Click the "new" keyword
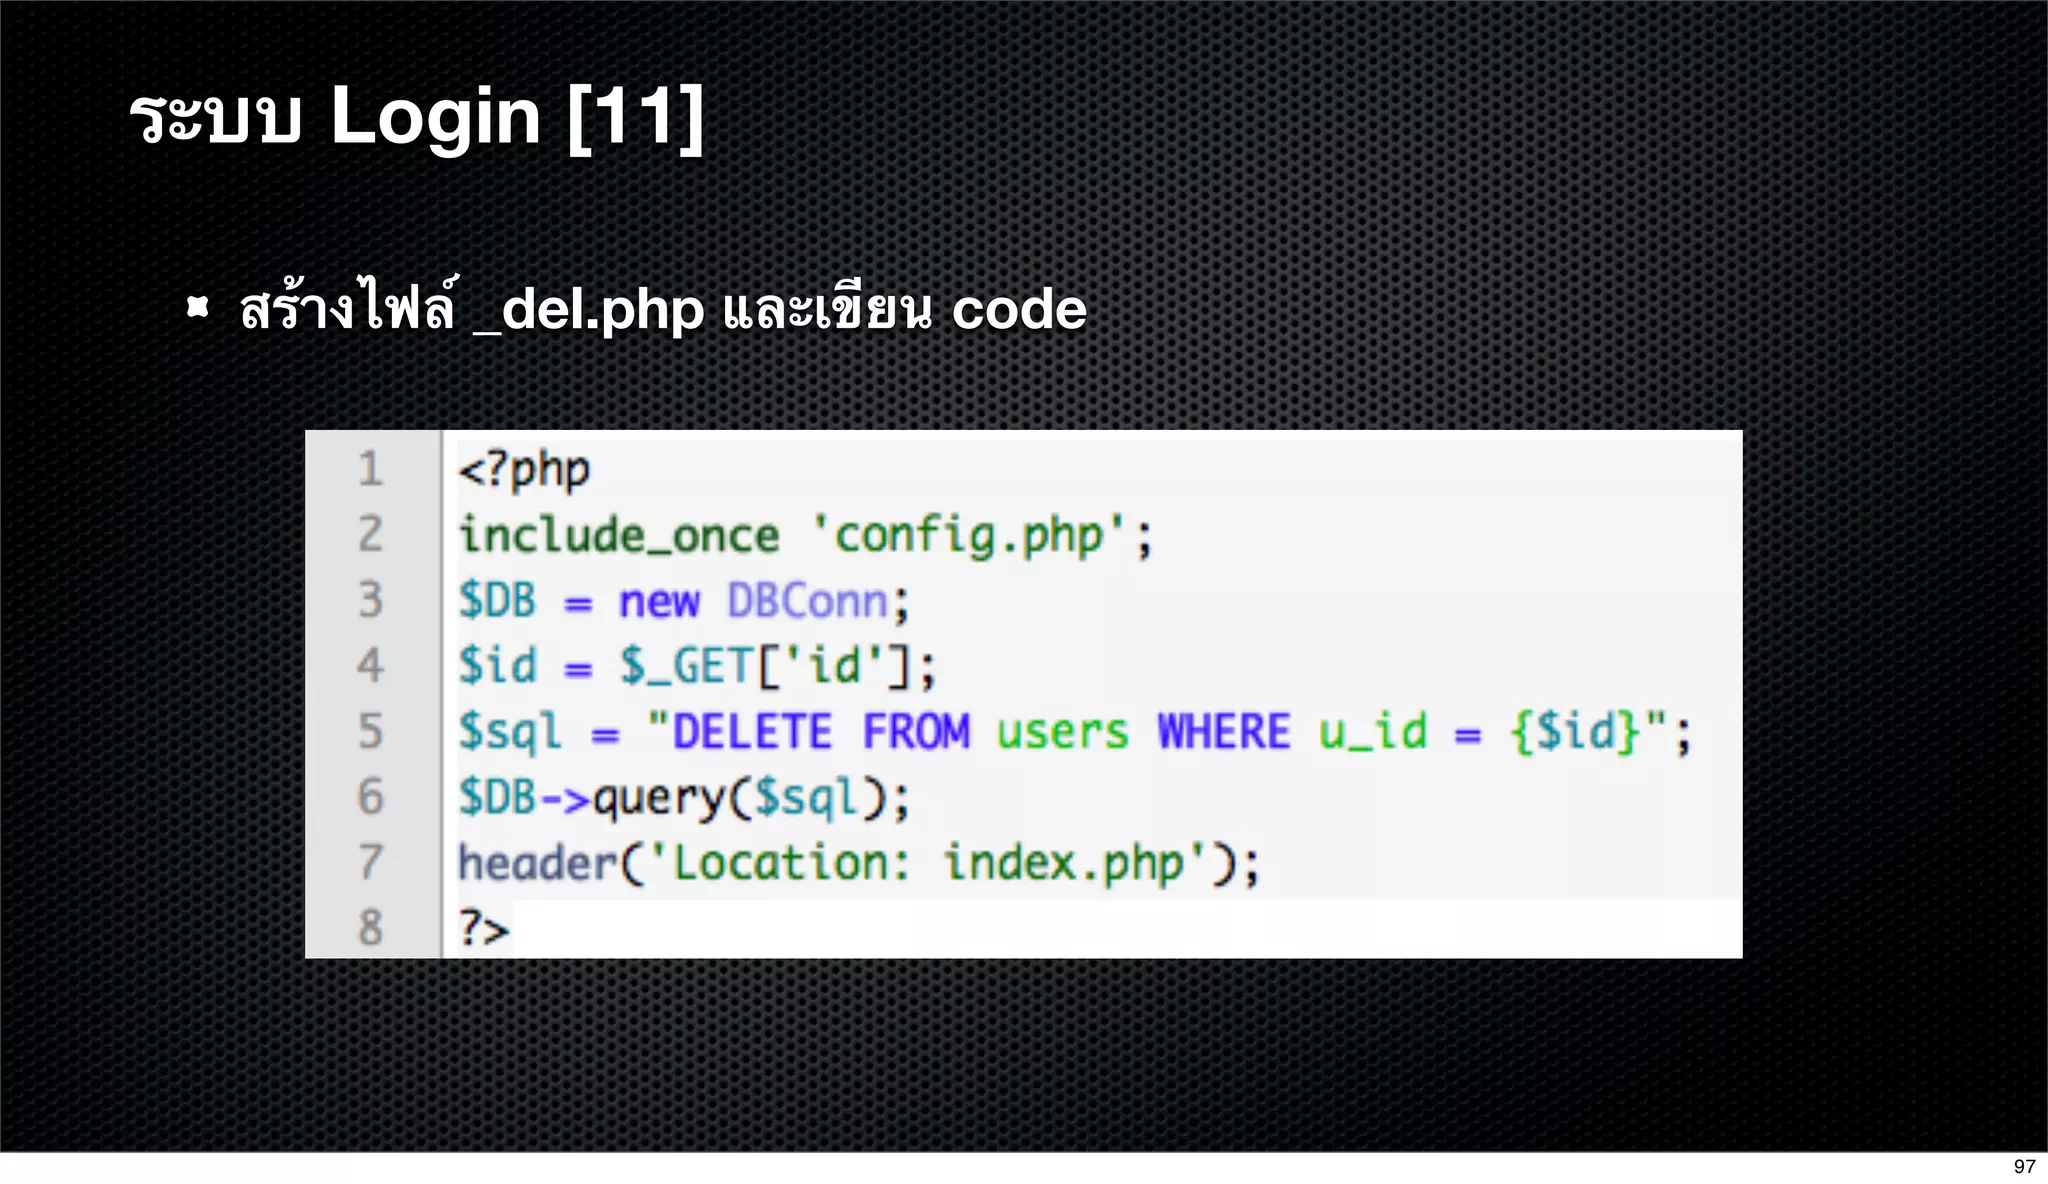Screen dimensions: 2048x1184 click(659, 602)
